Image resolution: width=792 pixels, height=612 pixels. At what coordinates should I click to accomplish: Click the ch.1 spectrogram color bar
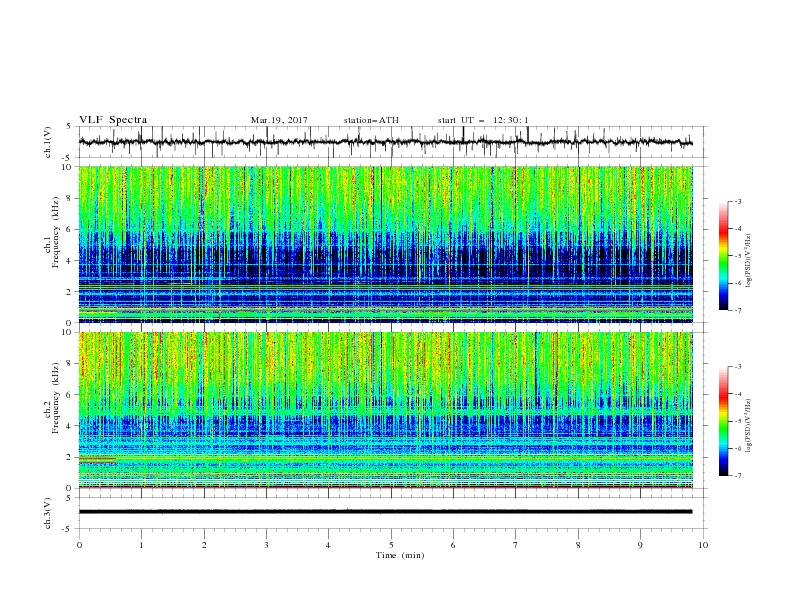click(x=723, y=256)
